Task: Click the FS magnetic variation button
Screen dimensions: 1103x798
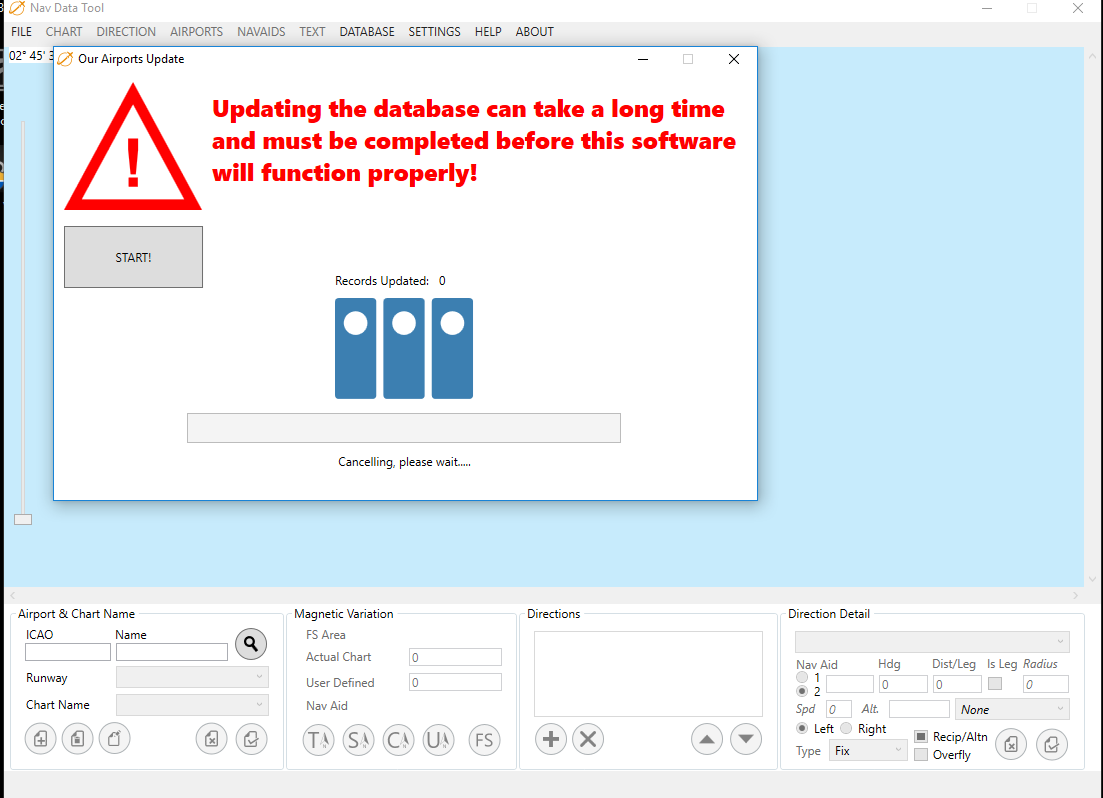Action: point(484,740)
